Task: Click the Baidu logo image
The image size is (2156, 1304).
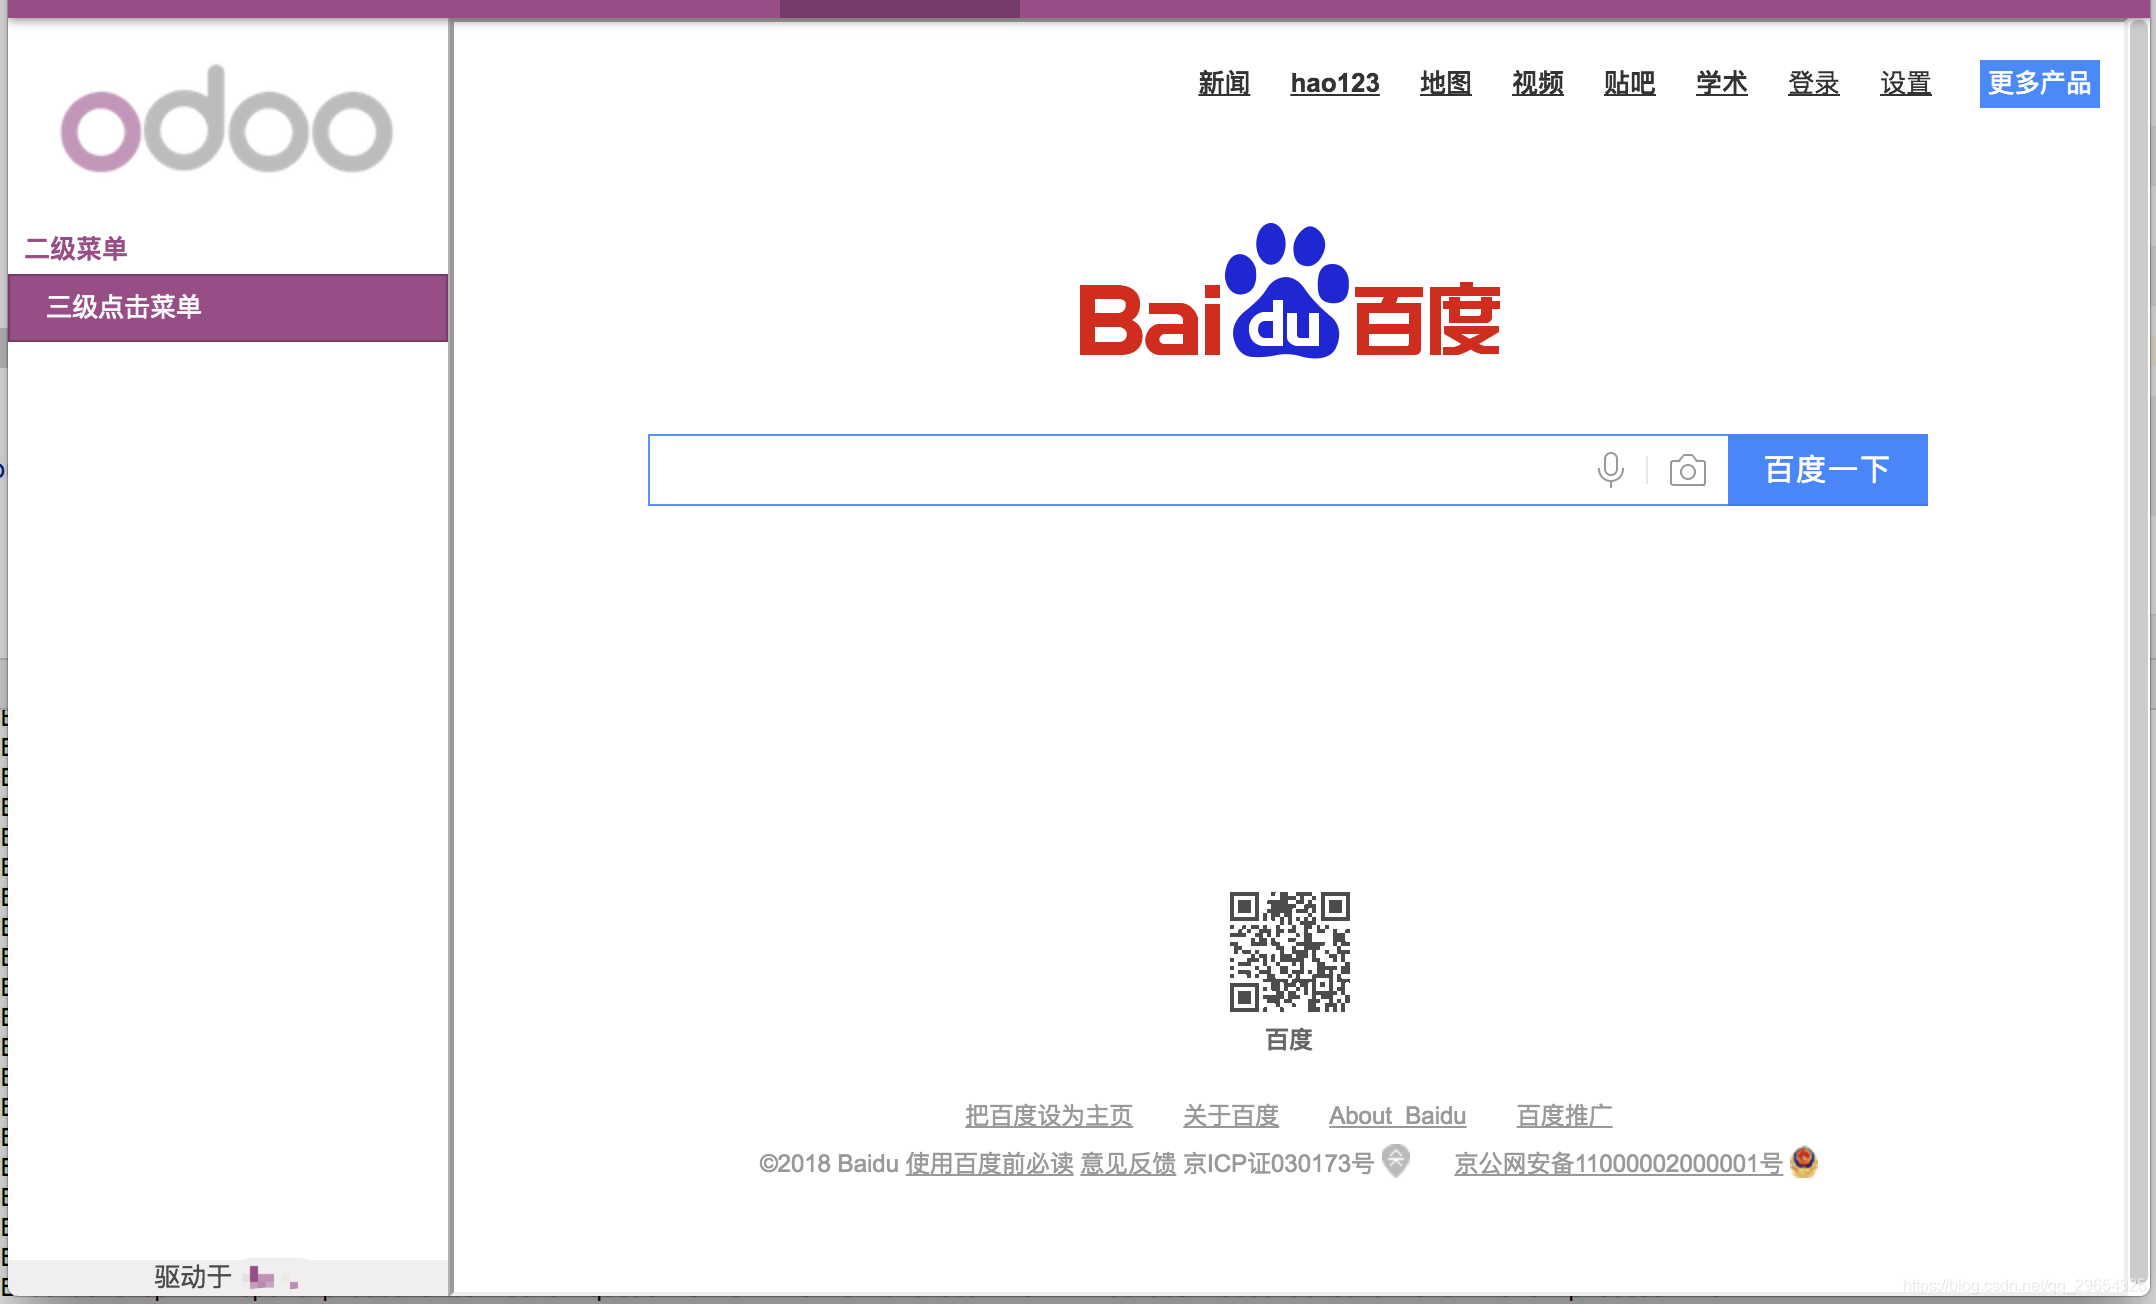Action: (x=1289, y=292)
